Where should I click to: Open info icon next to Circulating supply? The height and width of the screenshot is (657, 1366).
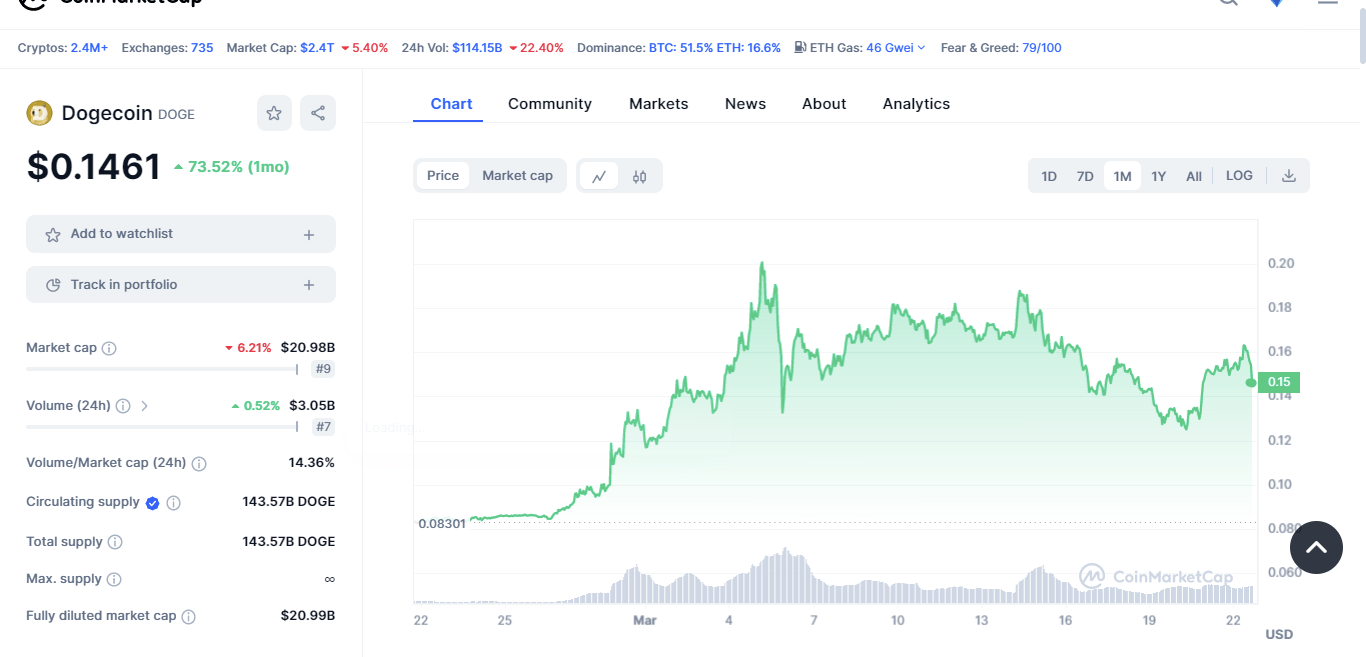click(173, 503)
